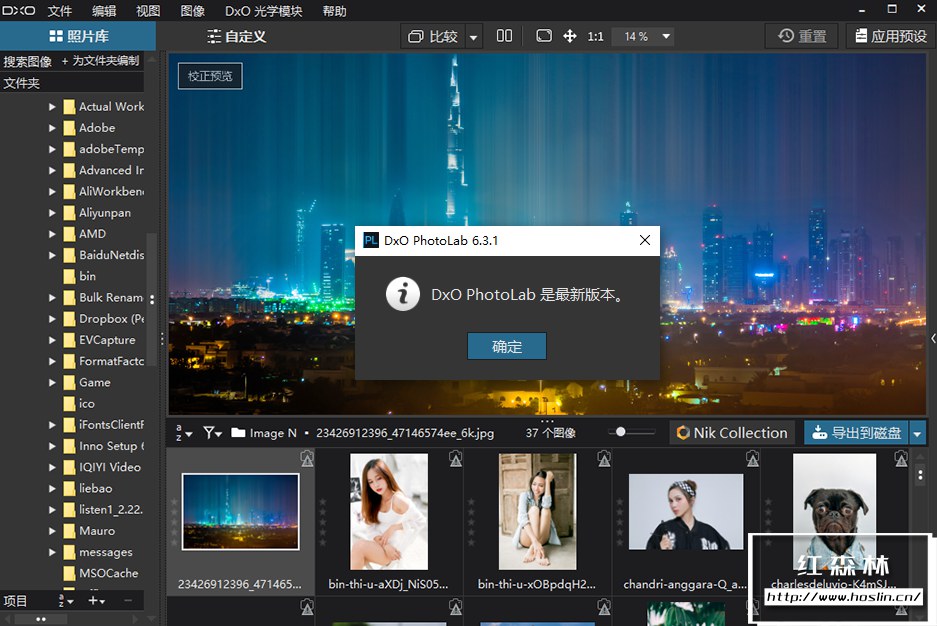Select the chandri-anggara thumbnail

coord(686,511)
